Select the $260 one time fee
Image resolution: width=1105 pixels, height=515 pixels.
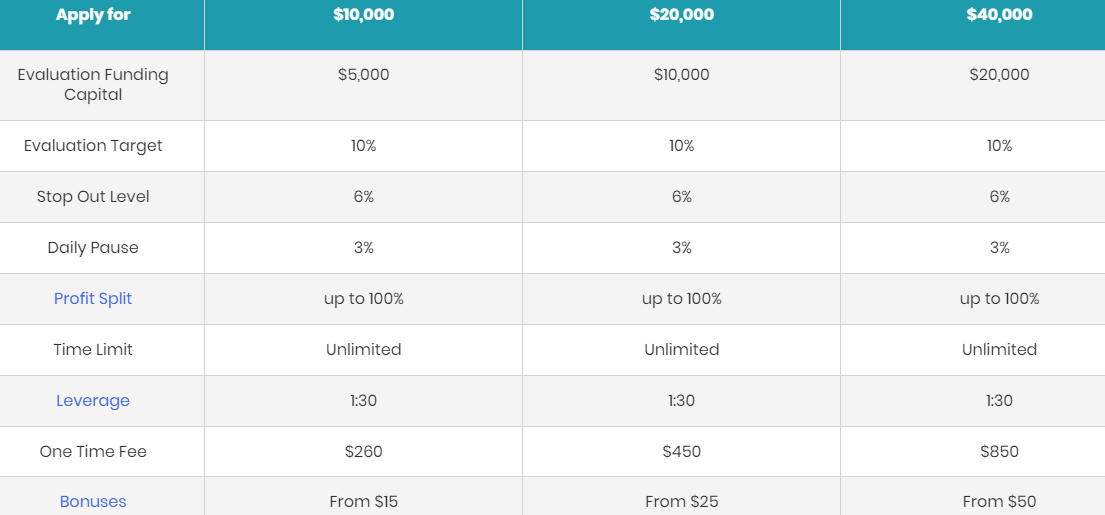(363, 452)
